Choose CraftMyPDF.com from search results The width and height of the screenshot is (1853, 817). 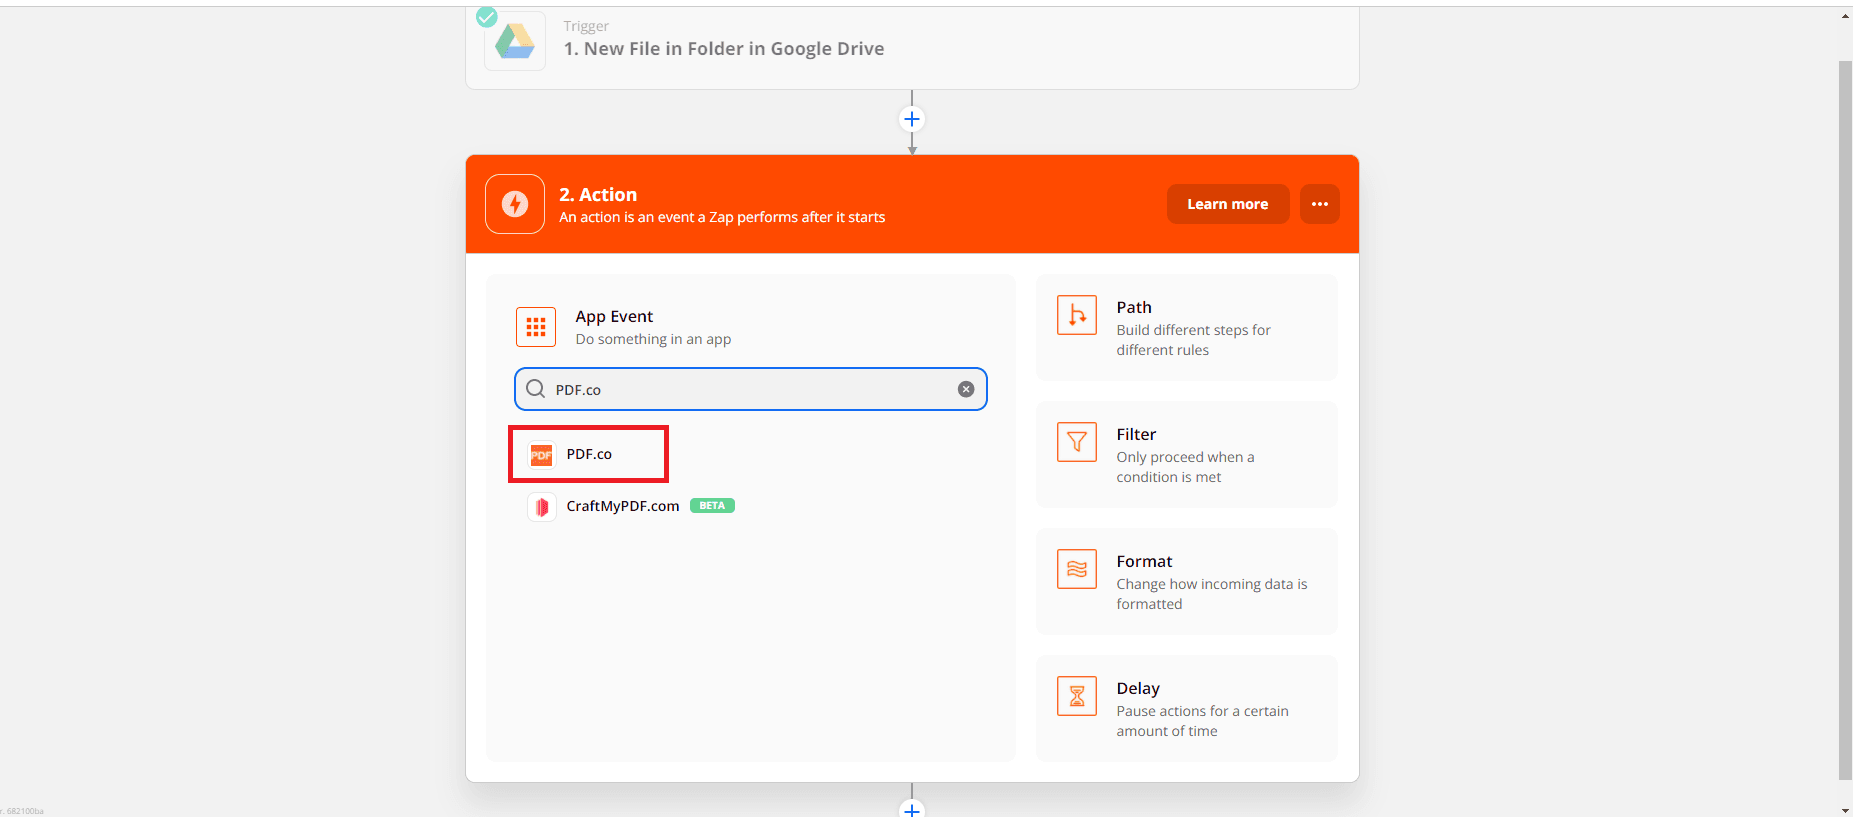click(622, 506)
